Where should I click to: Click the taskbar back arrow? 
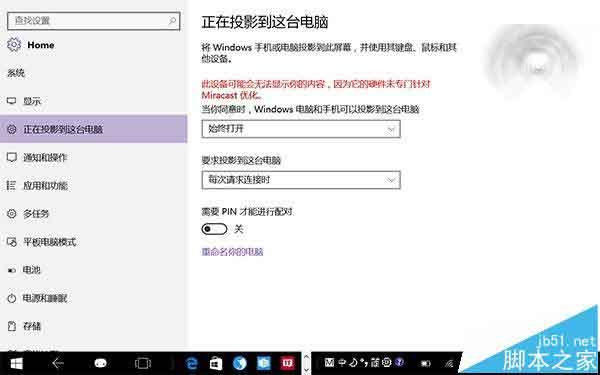(58, 363)
